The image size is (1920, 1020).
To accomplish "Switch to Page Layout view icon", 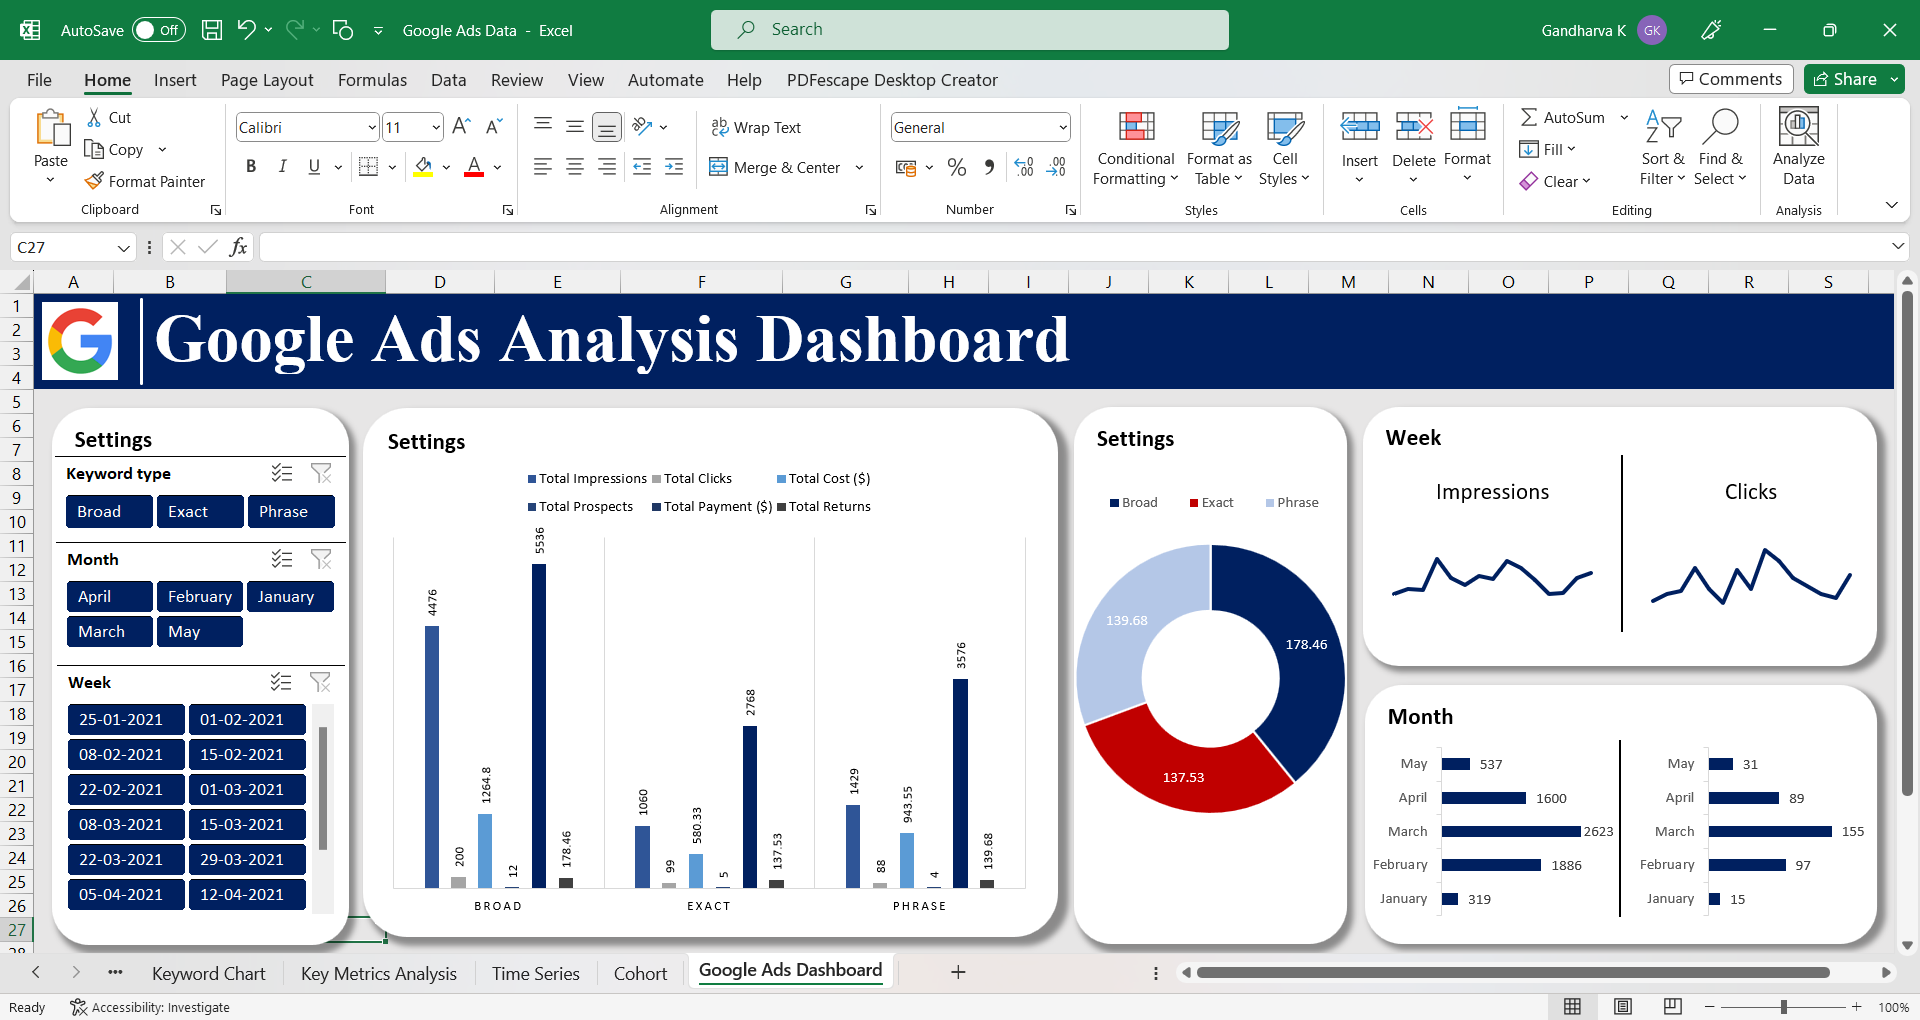I will pos(1623,1006).
